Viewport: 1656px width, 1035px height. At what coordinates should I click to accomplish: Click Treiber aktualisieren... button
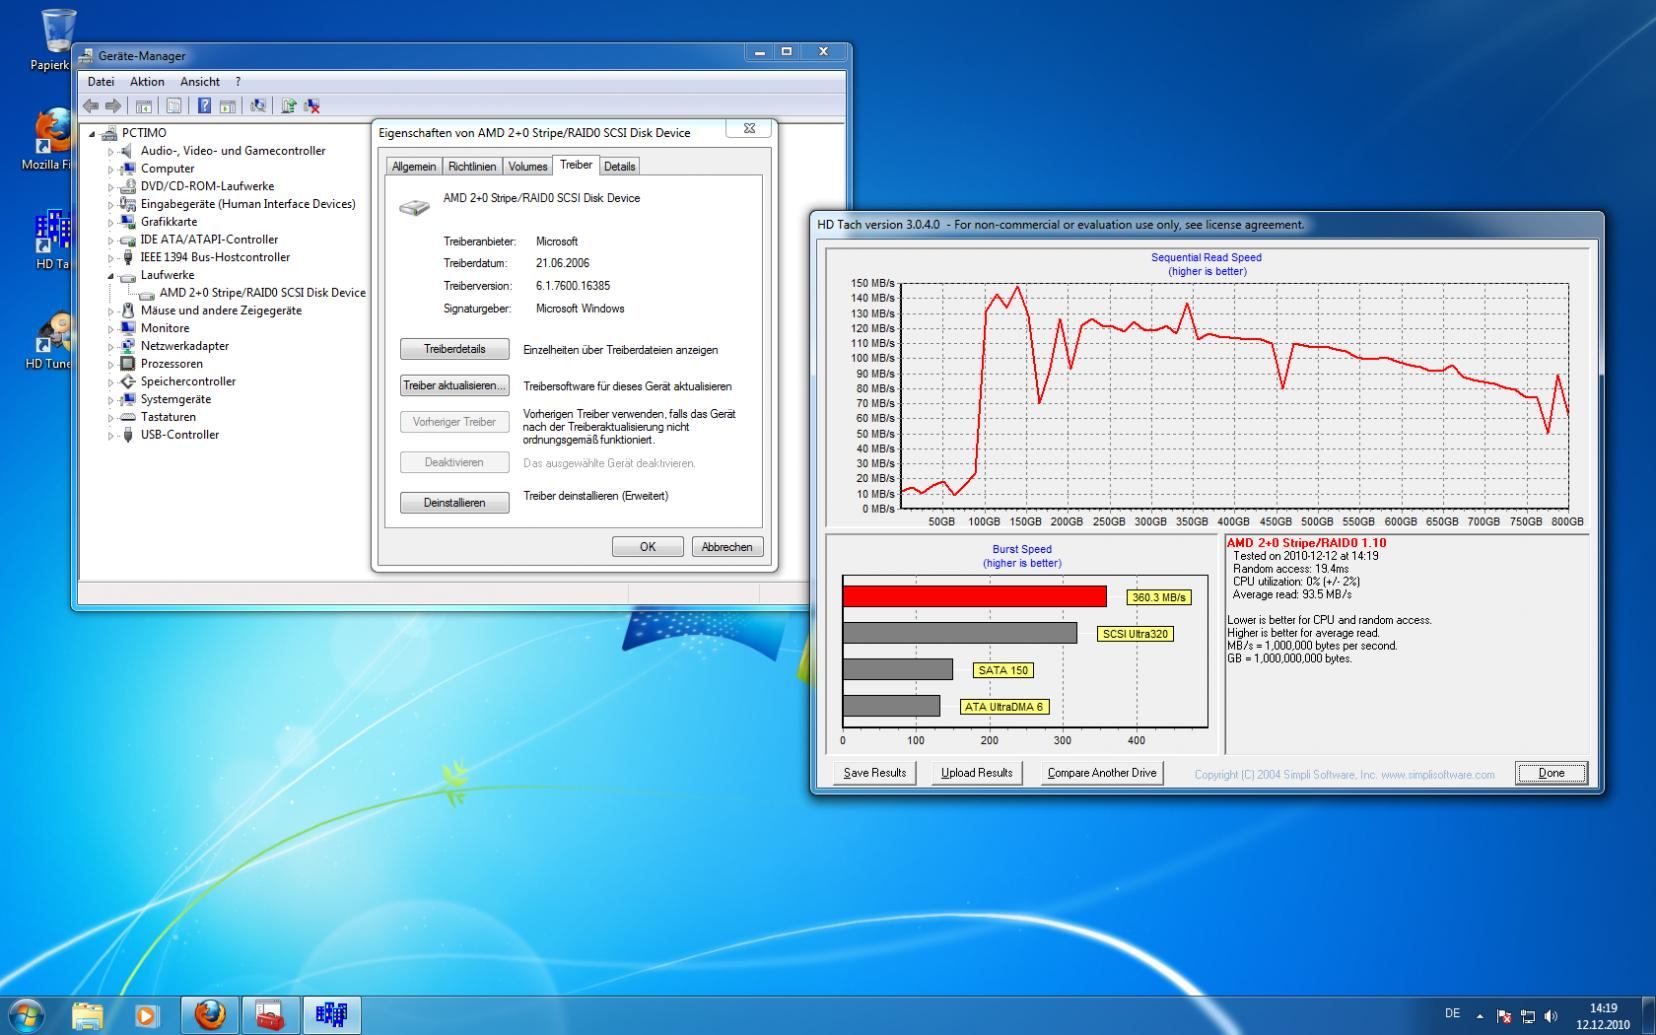pyautogui.click(x=454, y=386)
